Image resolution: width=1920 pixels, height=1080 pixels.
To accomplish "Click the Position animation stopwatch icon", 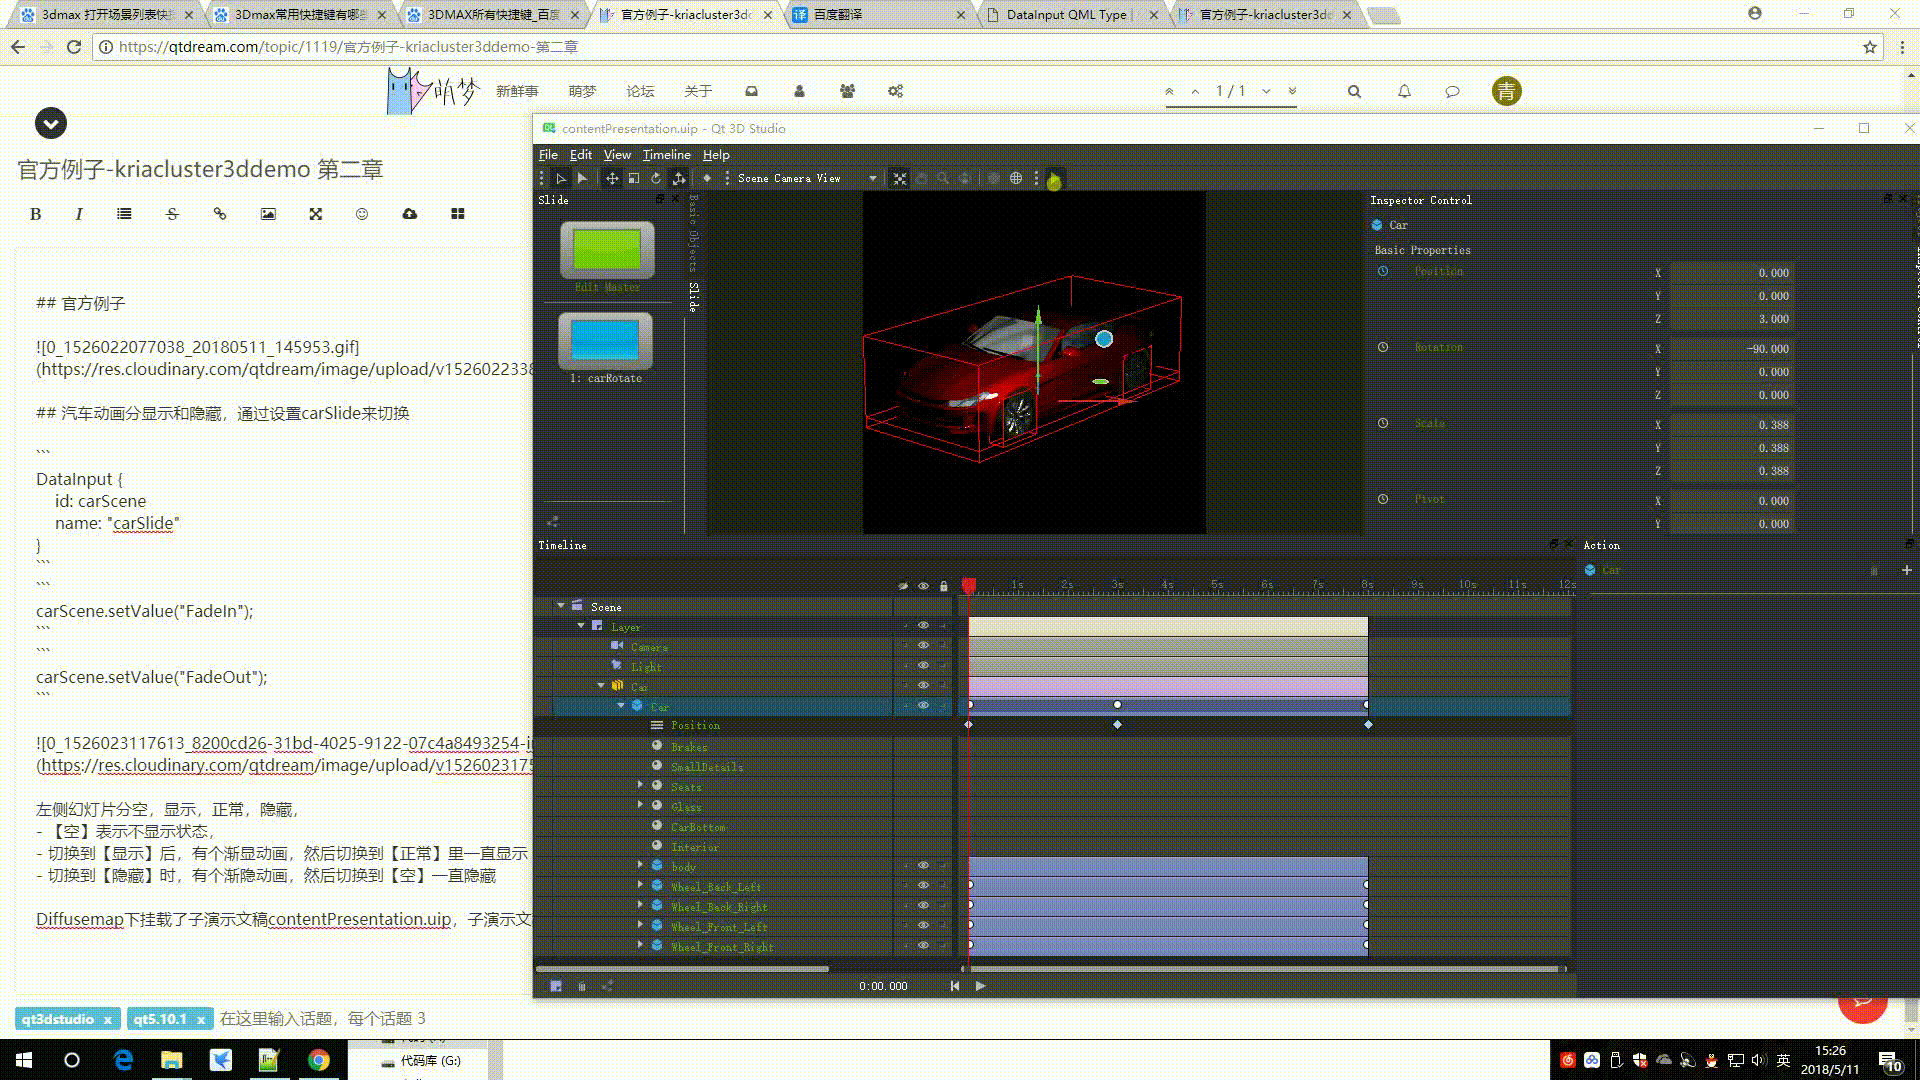I will (x=1383, y=271).
